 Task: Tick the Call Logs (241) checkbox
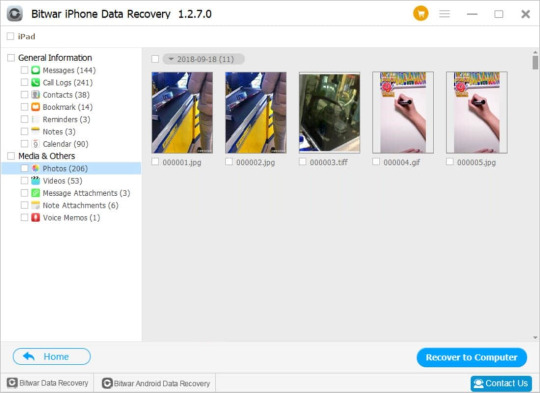pyautogui.click(x=24, y=82)
